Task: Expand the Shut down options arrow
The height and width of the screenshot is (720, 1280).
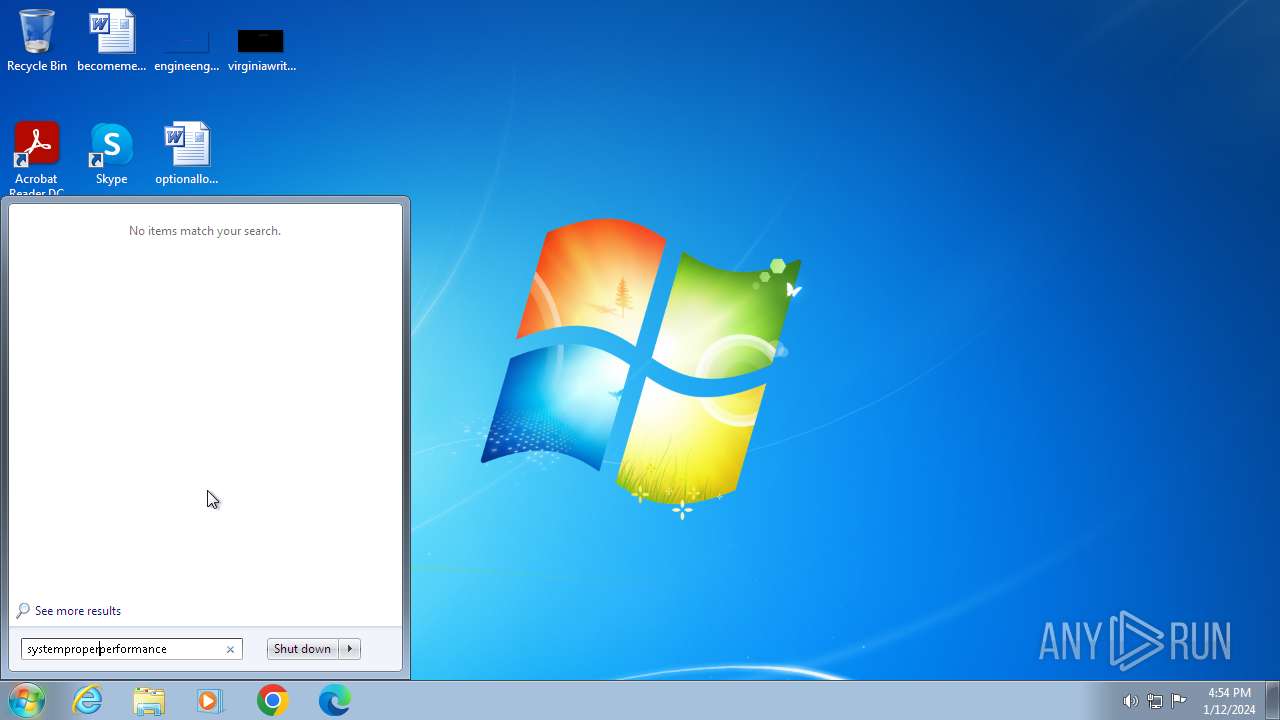Action: [350, 649]
